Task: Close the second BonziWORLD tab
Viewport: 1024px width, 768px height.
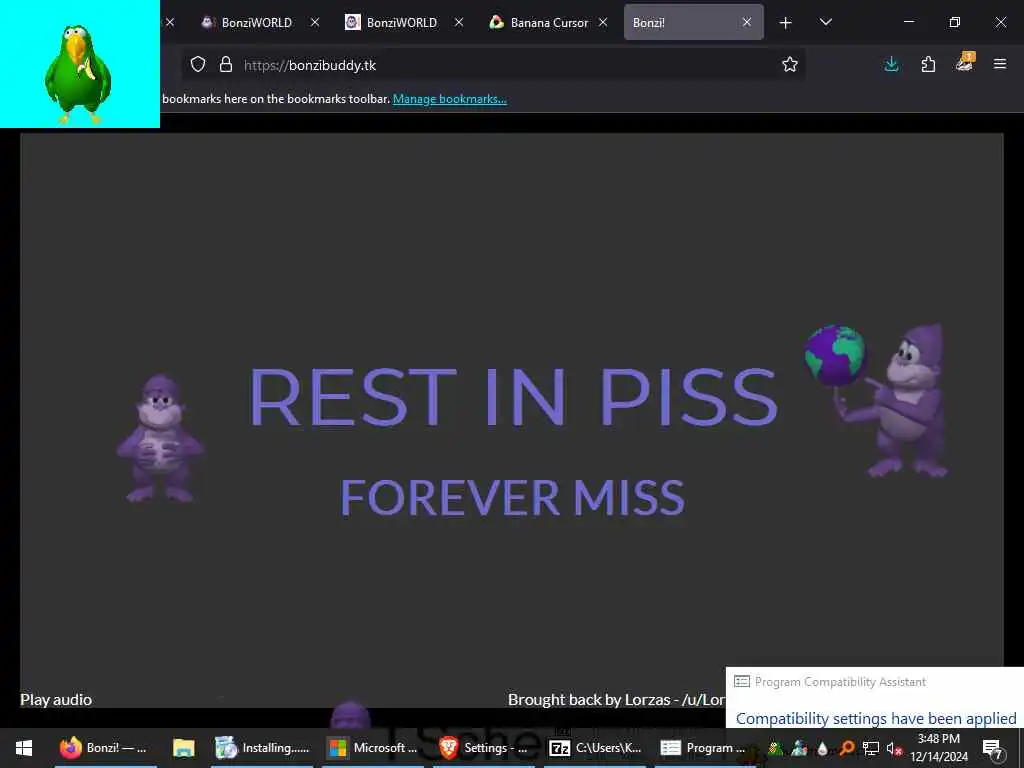Action: click(x=459, y=22)
